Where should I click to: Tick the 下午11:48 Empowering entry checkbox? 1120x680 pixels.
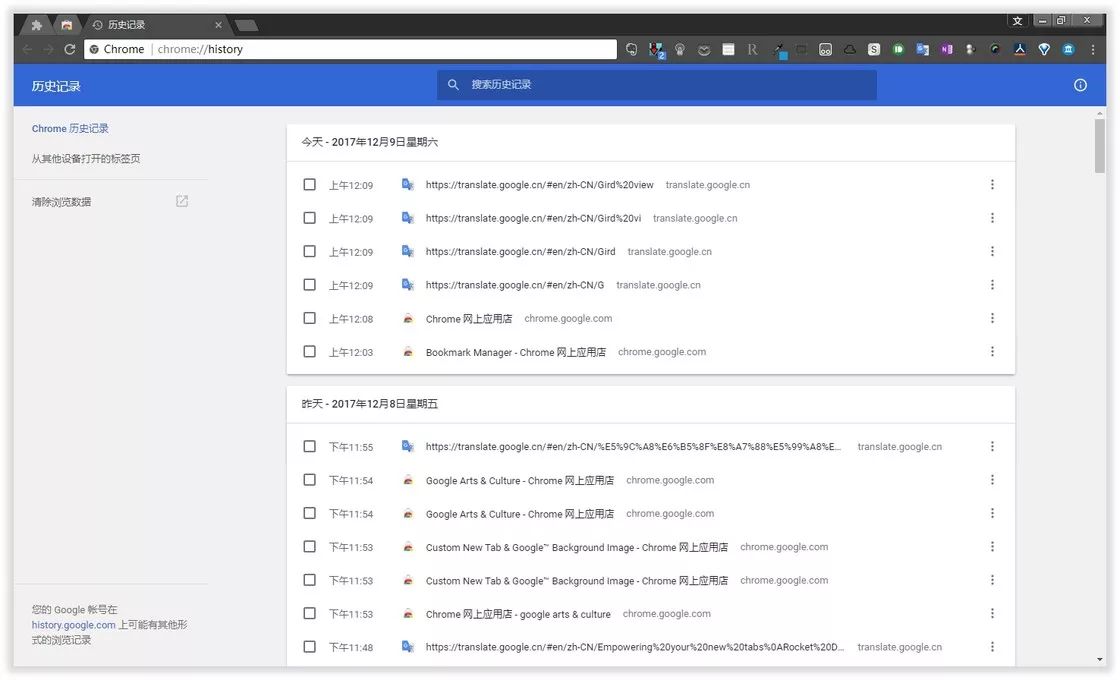point(309,646)
